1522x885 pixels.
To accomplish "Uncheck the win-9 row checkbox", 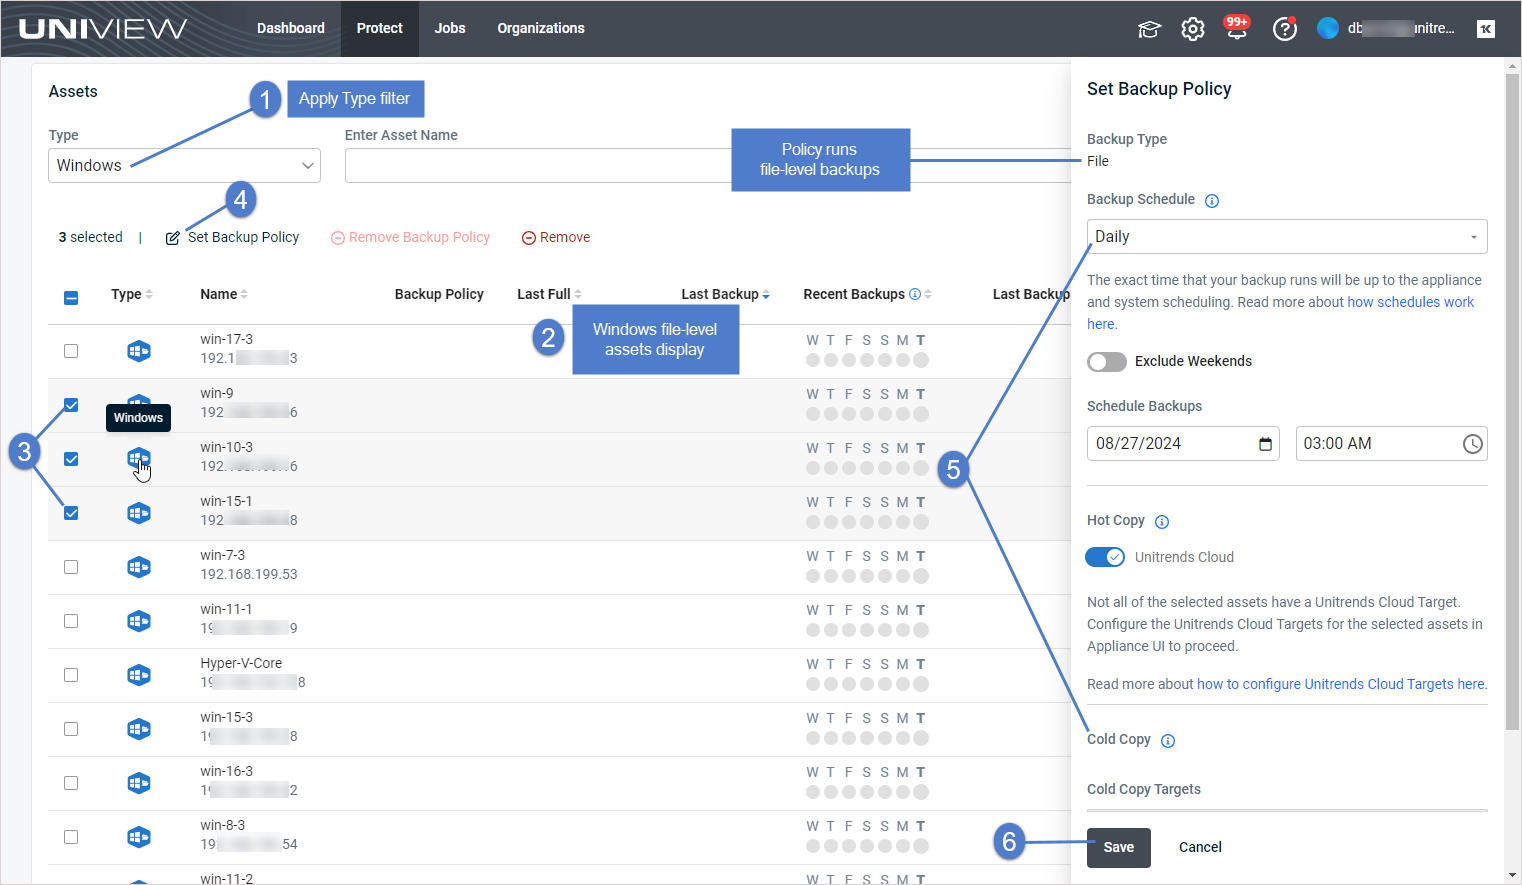I will (x=71, y=405).
